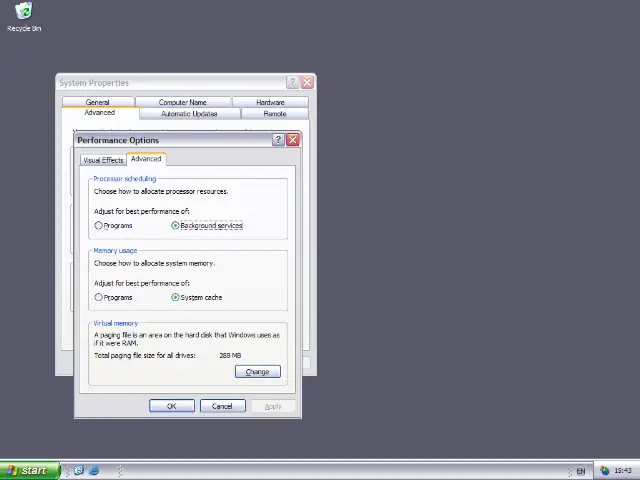Click OK in Performance Options
The height and width of the screenshot is (480, 640).
172,406
